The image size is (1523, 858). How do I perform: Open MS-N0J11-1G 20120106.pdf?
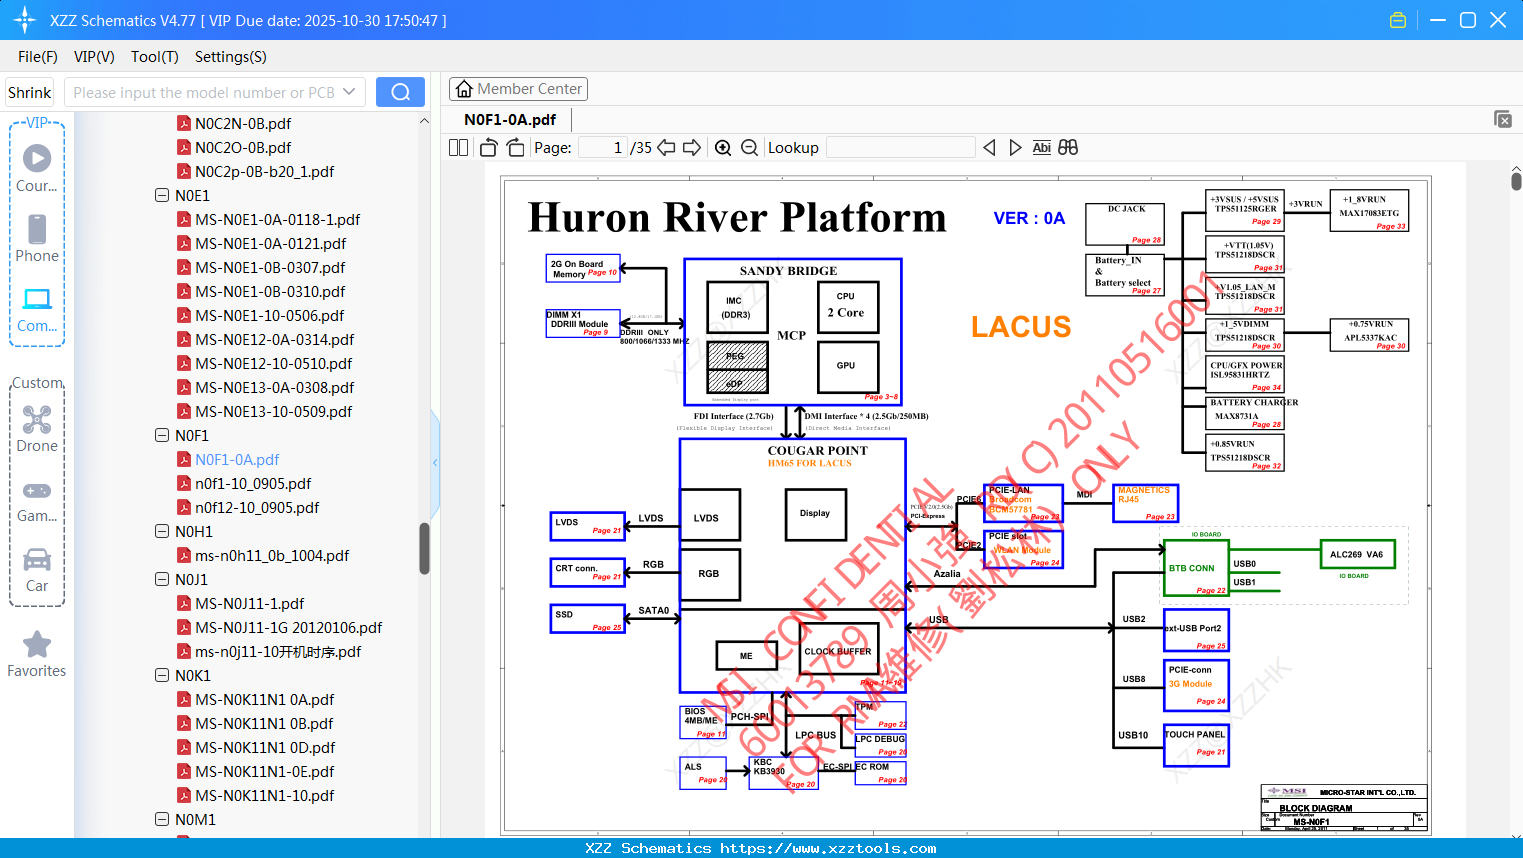pyautogui.click(x=288, y=628)
